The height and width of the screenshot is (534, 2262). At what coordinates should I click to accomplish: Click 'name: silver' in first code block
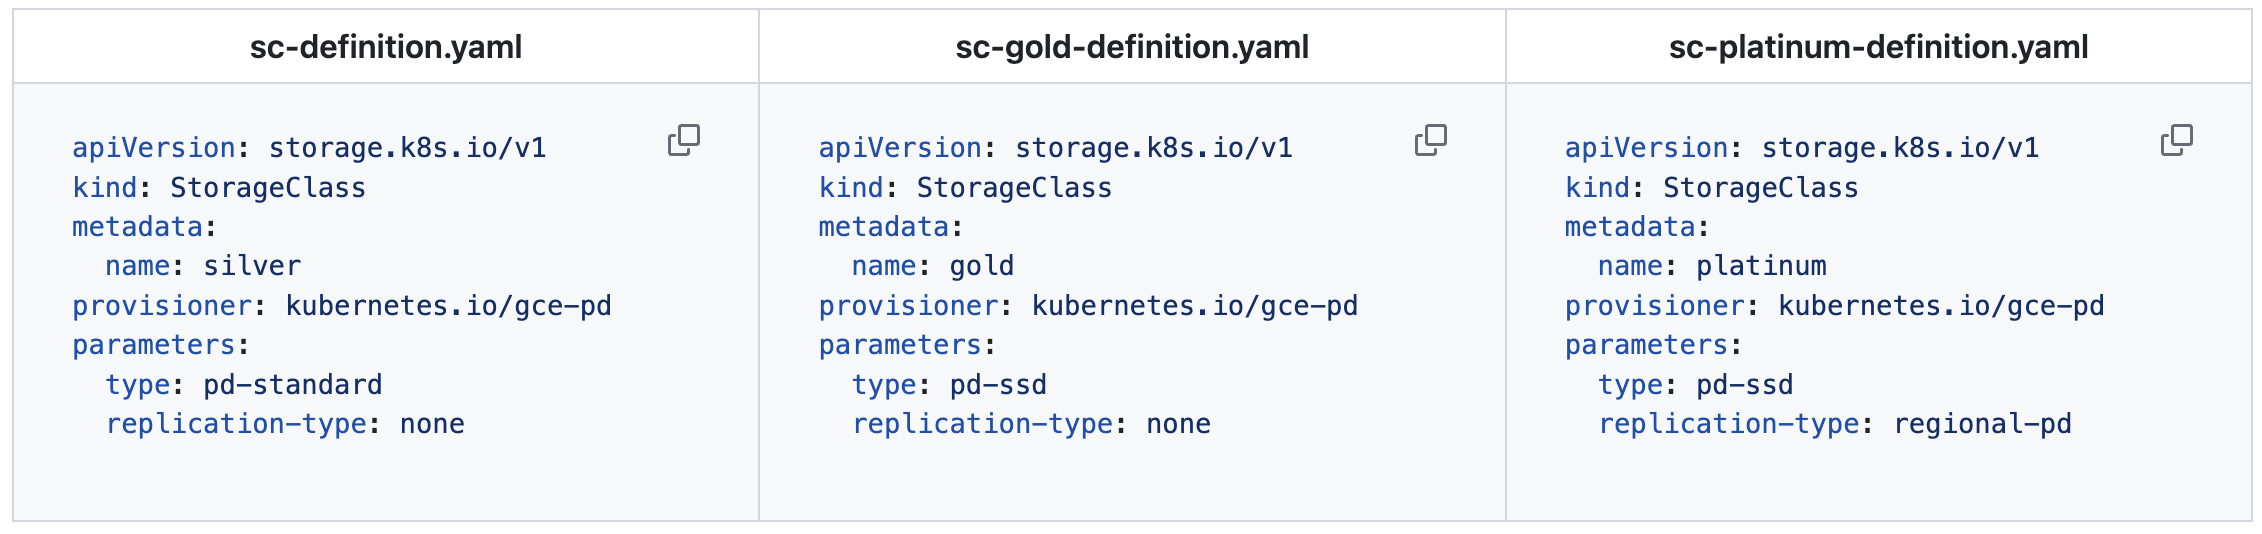coord(203,266)
